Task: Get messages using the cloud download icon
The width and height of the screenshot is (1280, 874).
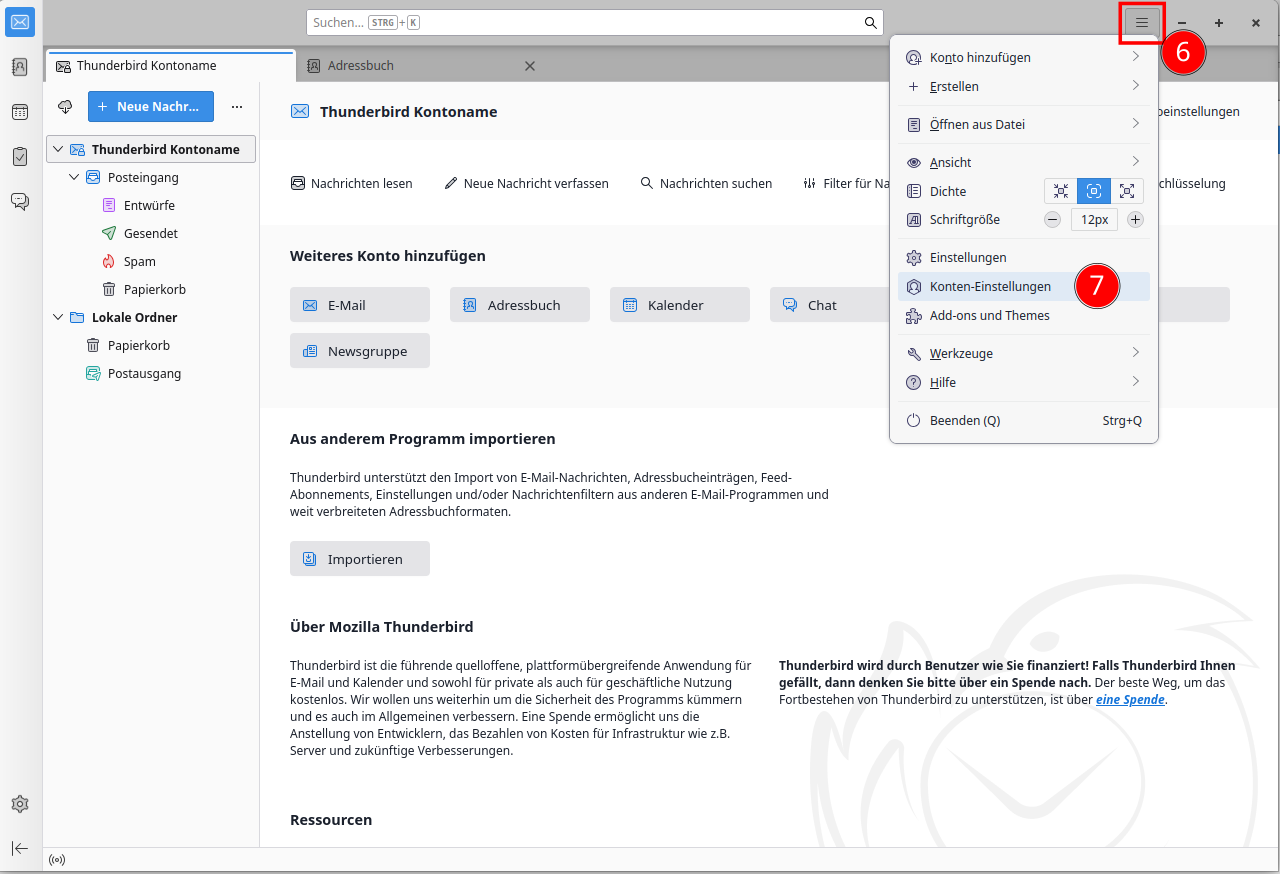Action: [65, 106]
